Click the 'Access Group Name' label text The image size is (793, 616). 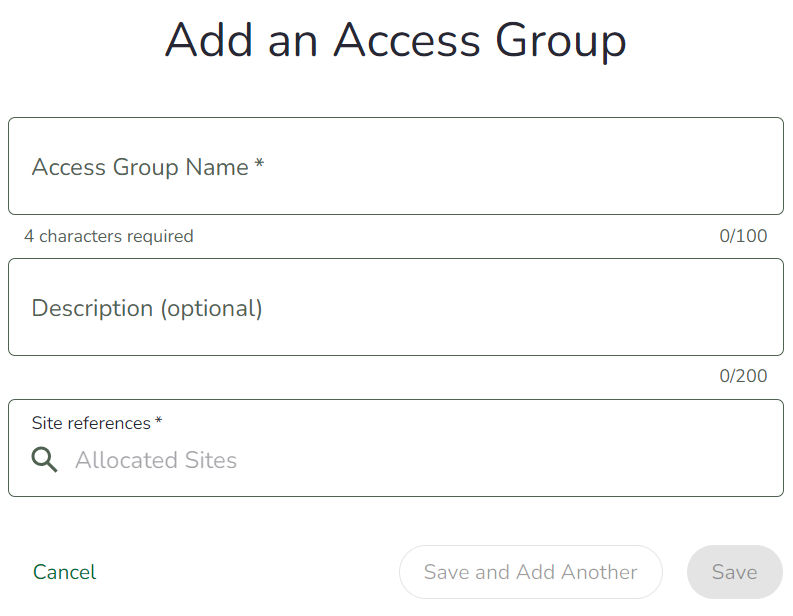tap(140, 167)
